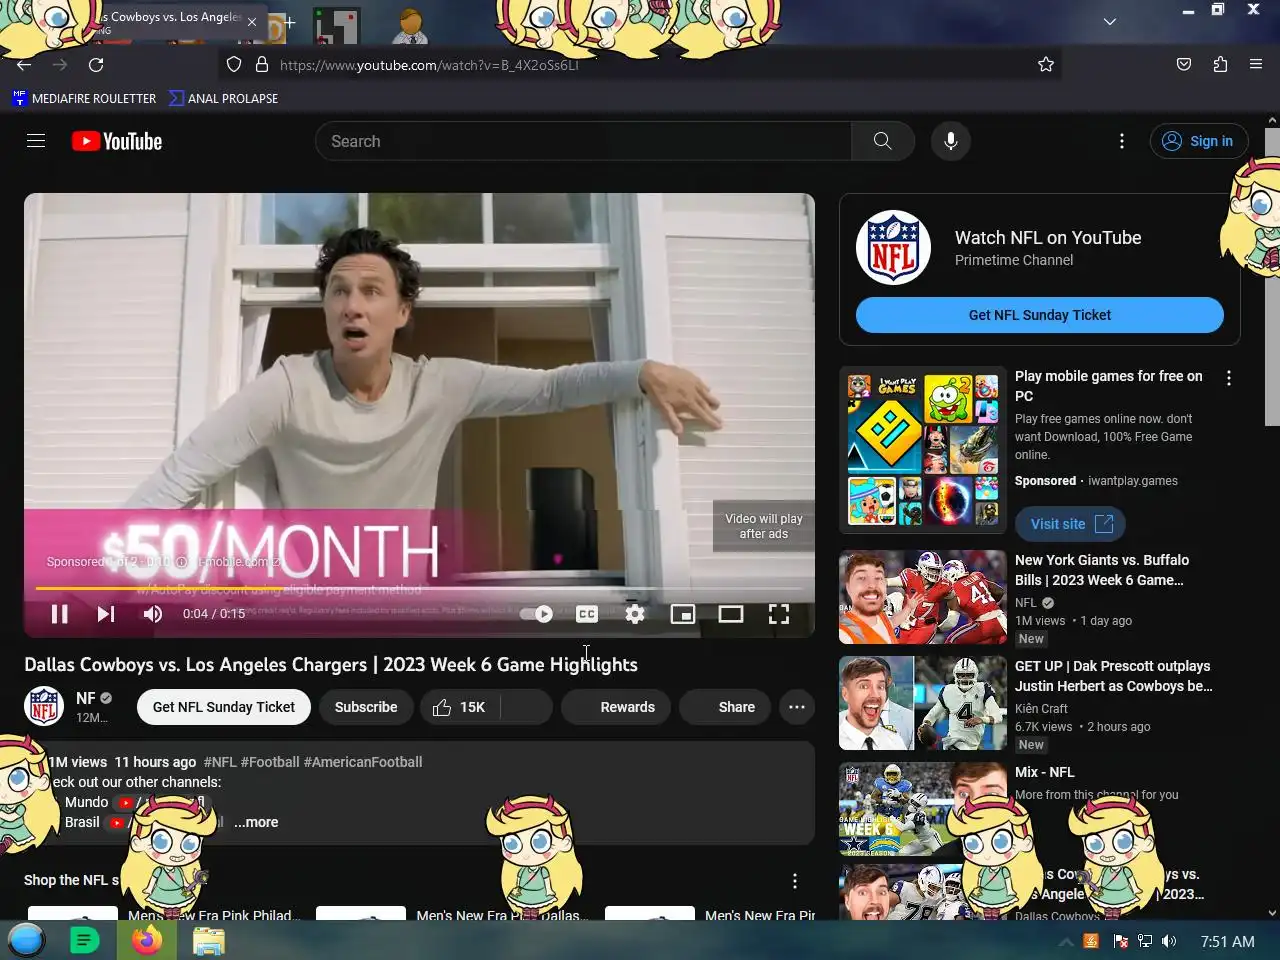Click the #AmericanFootball hashtag

[x=363, y=762]
